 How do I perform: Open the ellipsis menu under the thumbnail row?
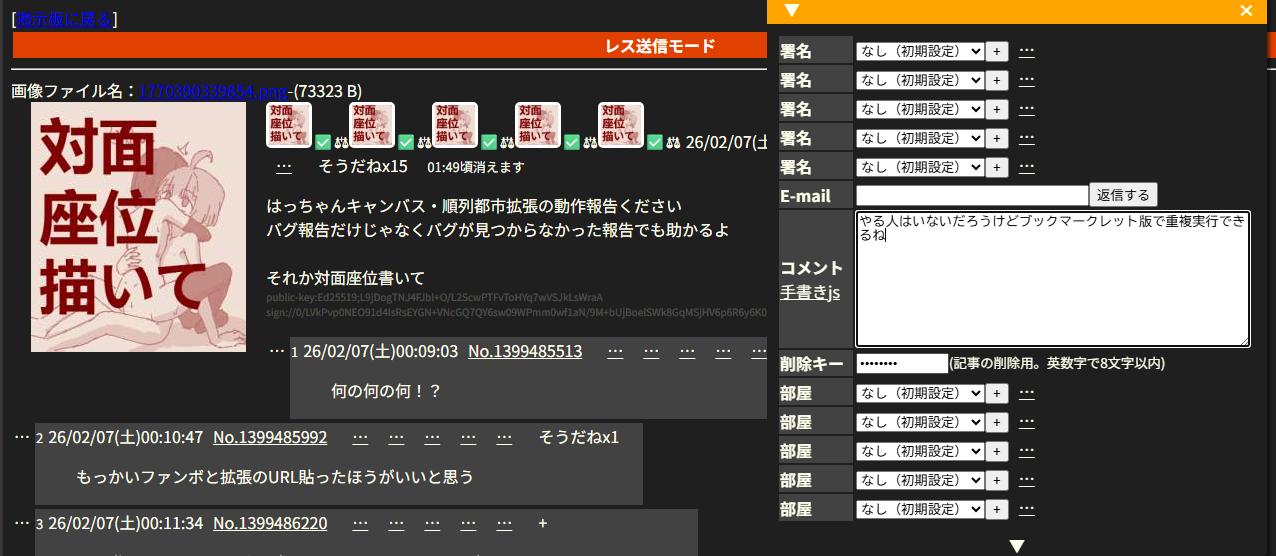284,166
